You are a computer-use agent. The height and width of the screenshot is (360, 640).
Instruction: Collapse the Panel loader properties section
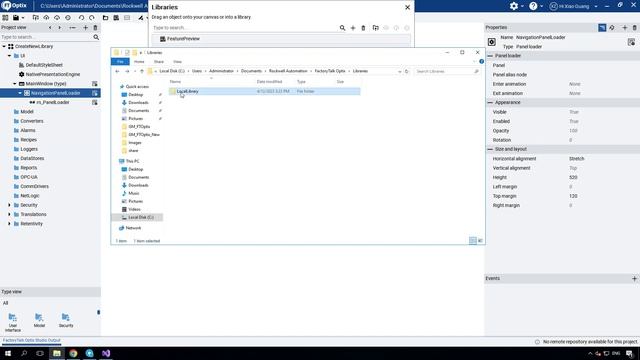[490, 56]
